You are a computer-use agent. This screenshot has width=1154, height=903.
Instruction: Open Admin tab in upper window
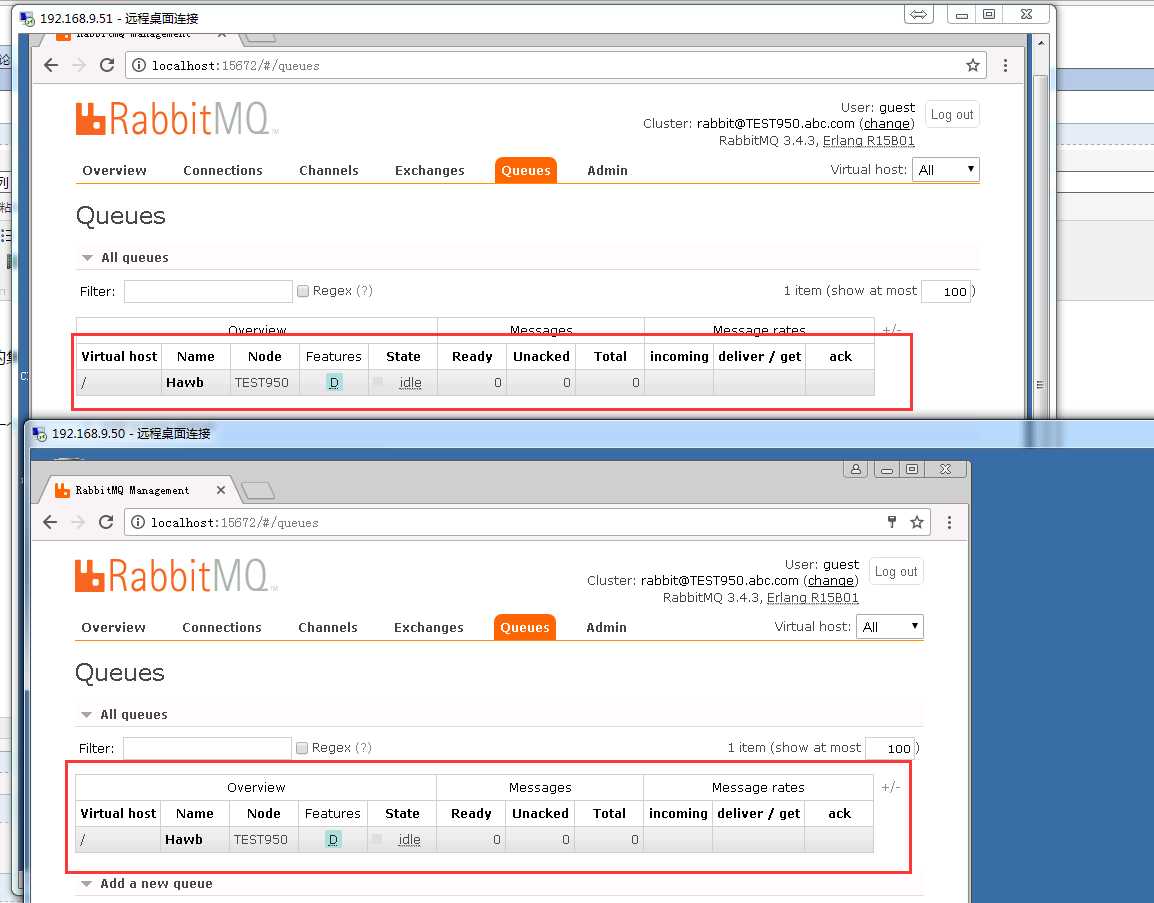[x=608, y=171]
